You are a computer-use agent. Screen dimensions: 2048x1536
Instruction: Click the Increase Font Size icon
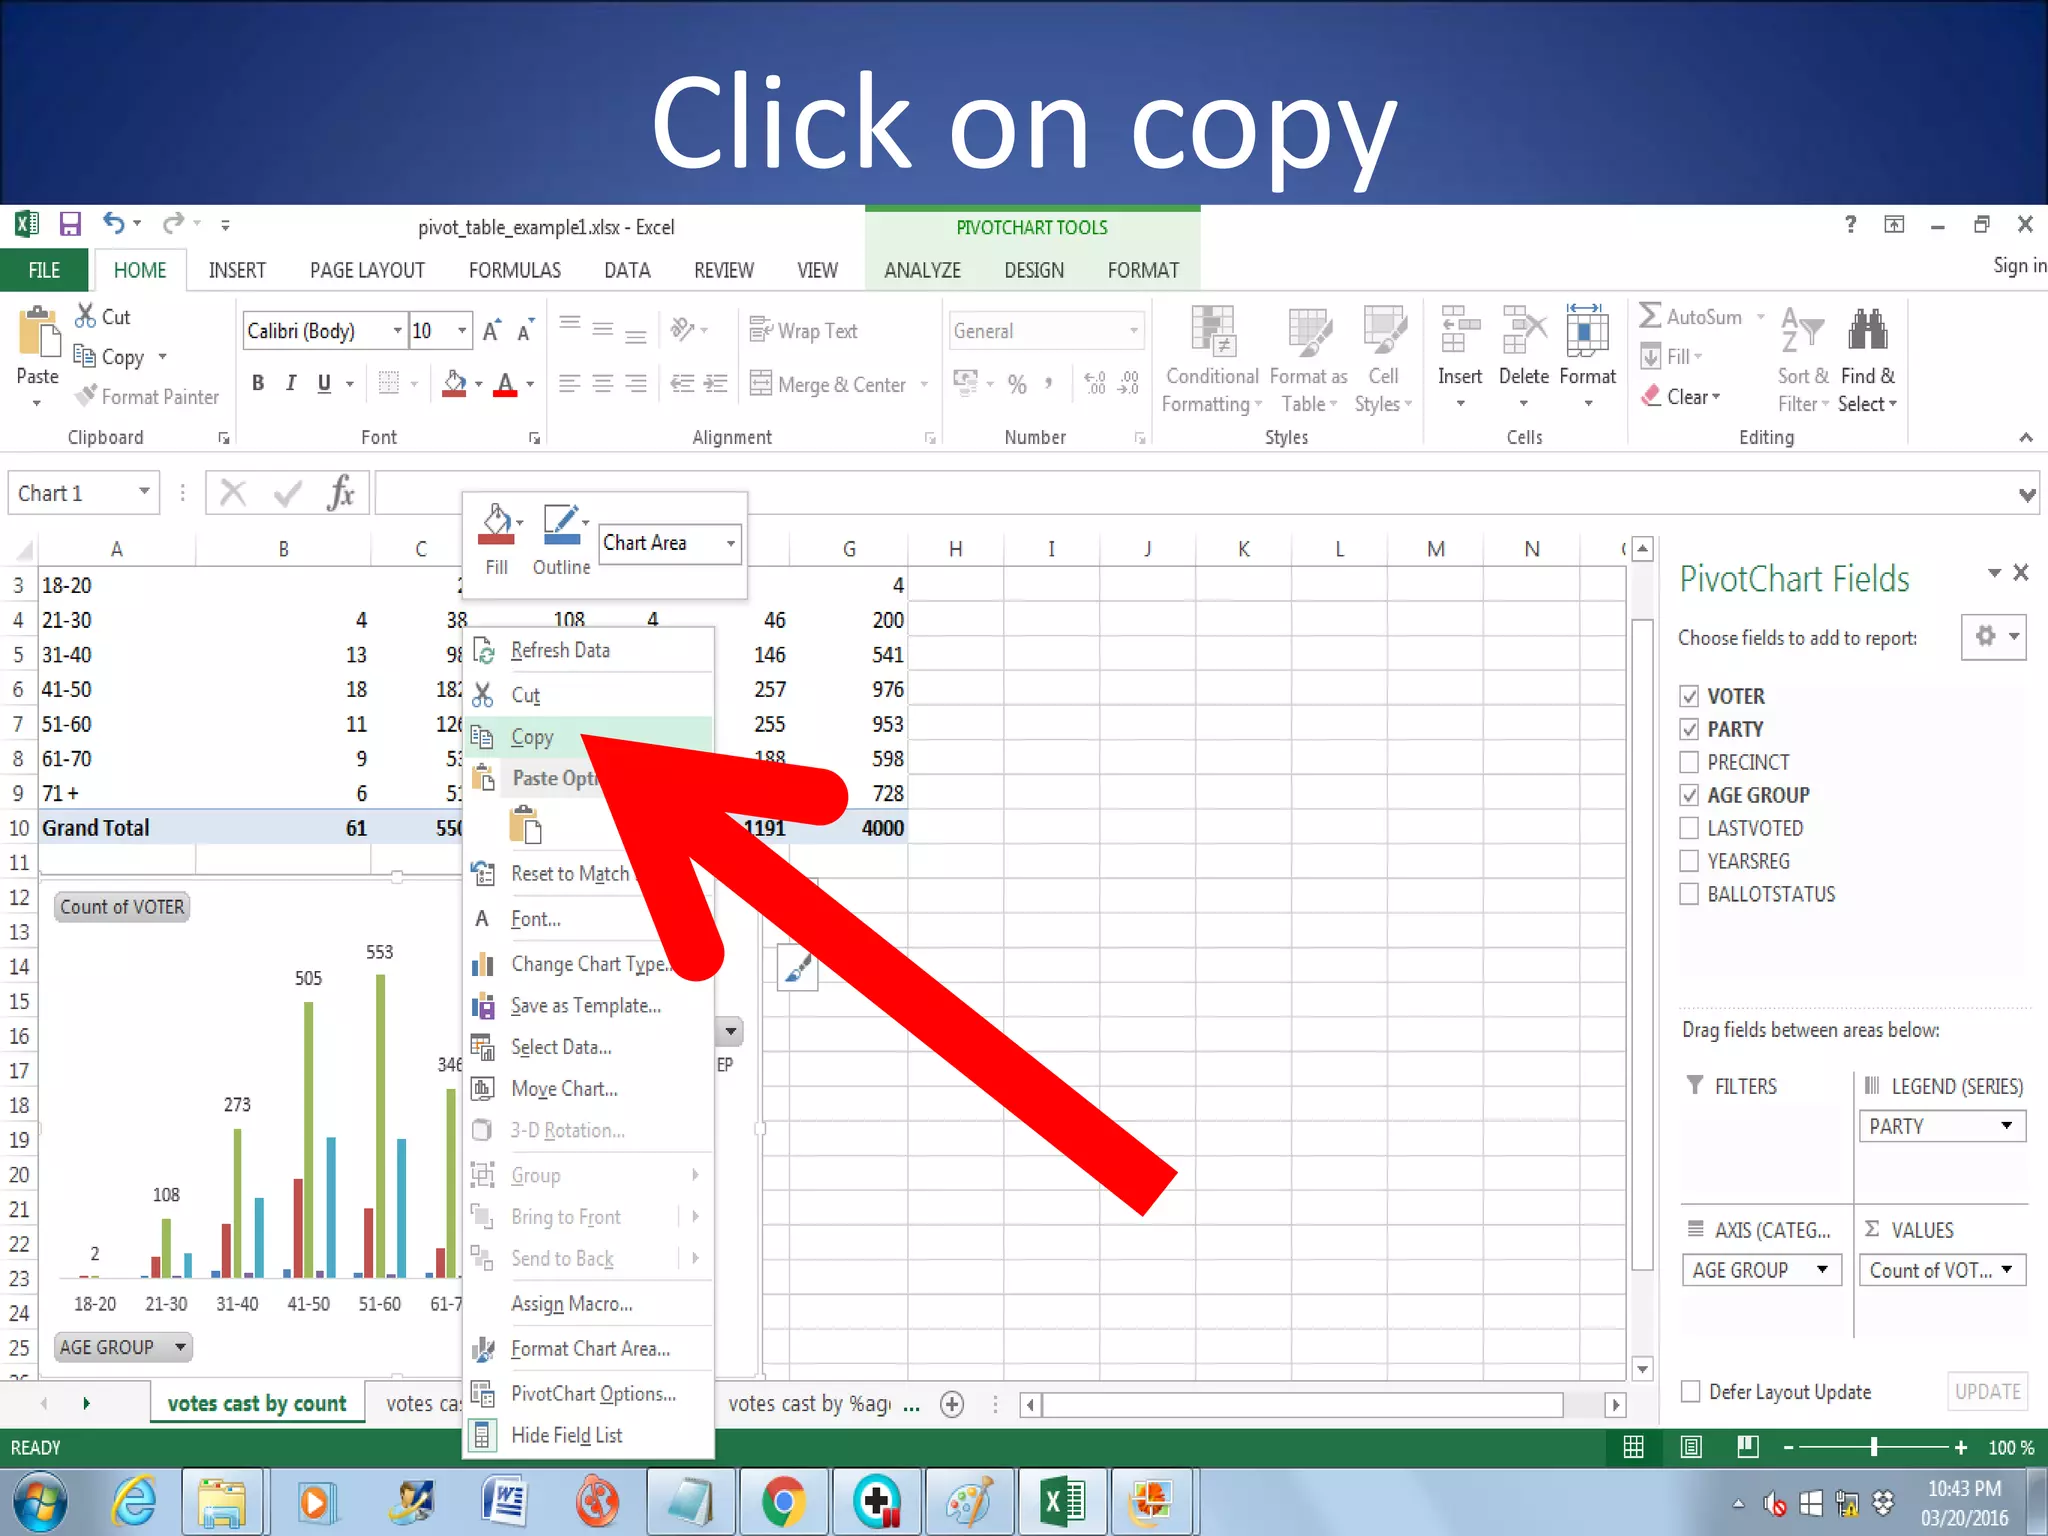coord(492,331)
